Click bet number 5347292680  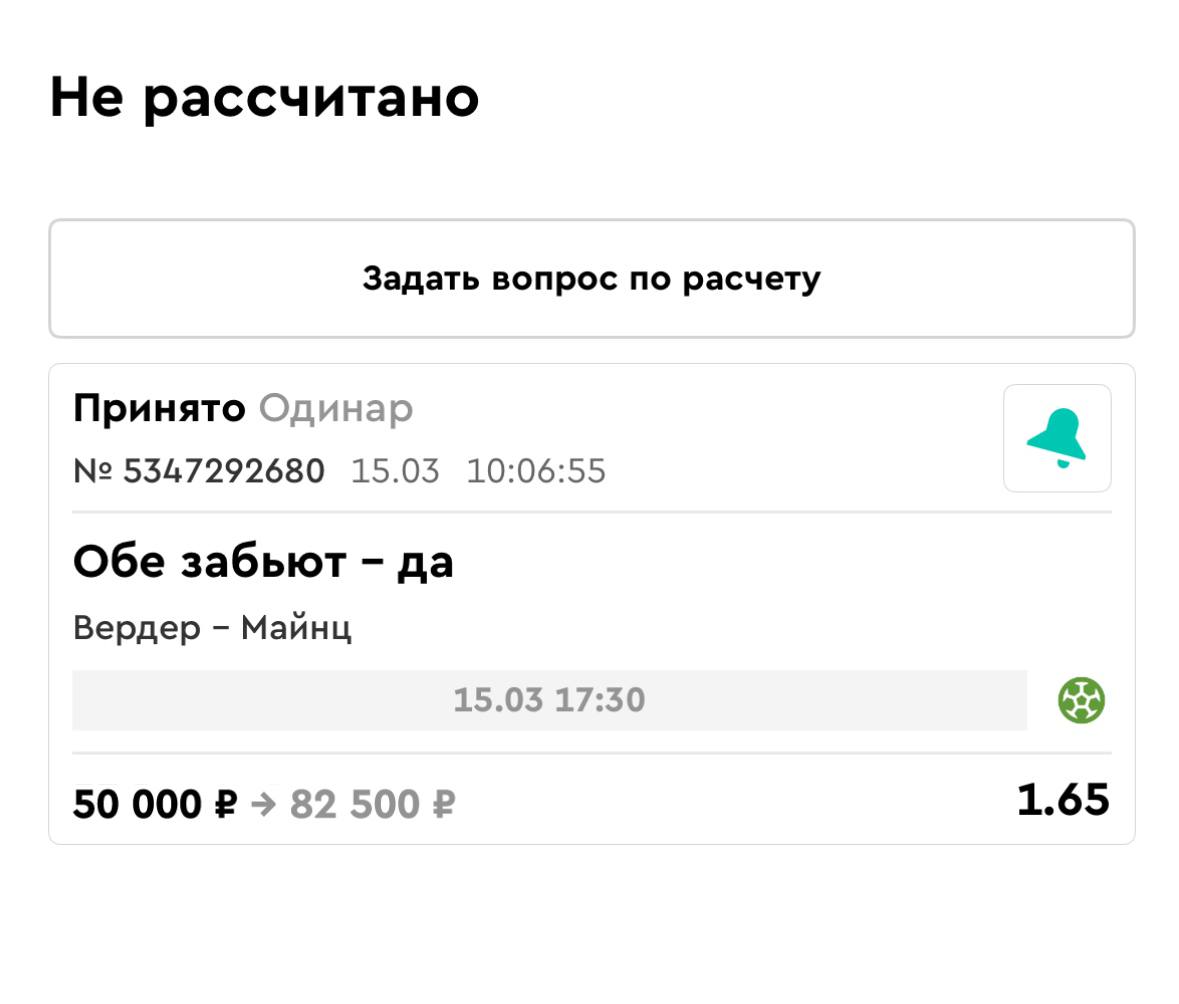(x=223, y=471)
